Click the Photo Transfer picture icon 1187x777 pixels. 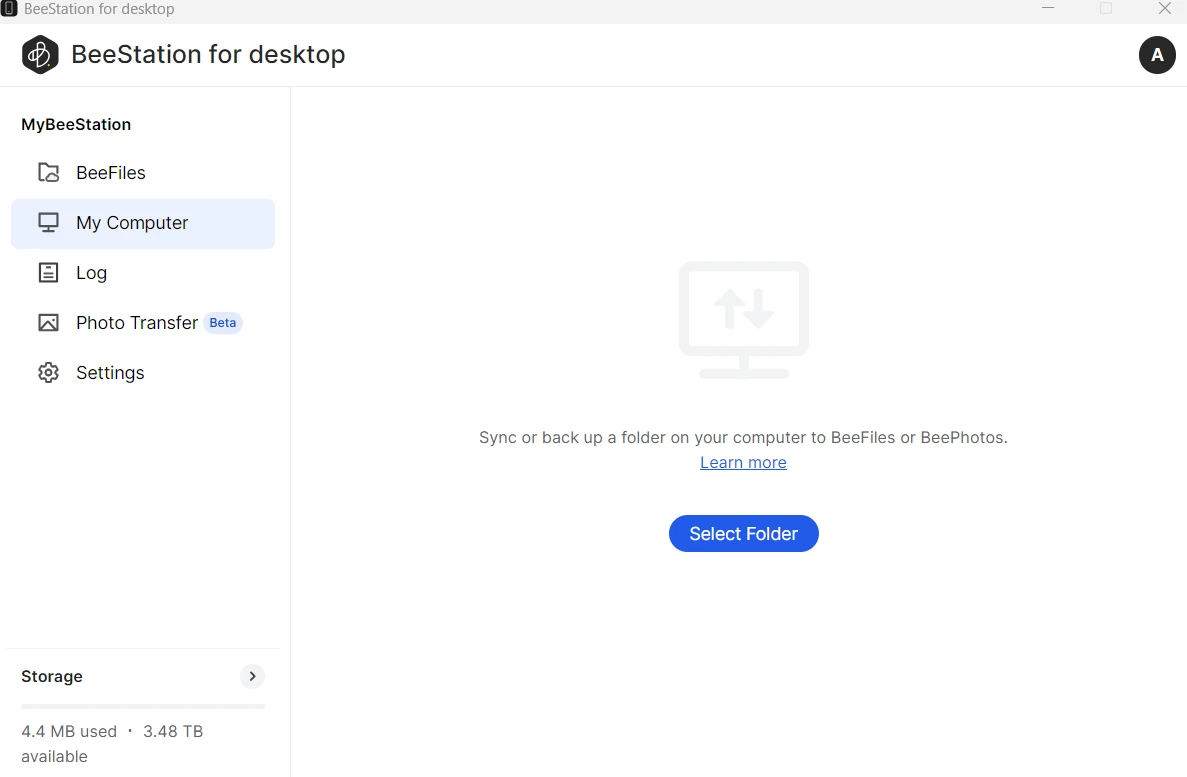coord(48,323)
